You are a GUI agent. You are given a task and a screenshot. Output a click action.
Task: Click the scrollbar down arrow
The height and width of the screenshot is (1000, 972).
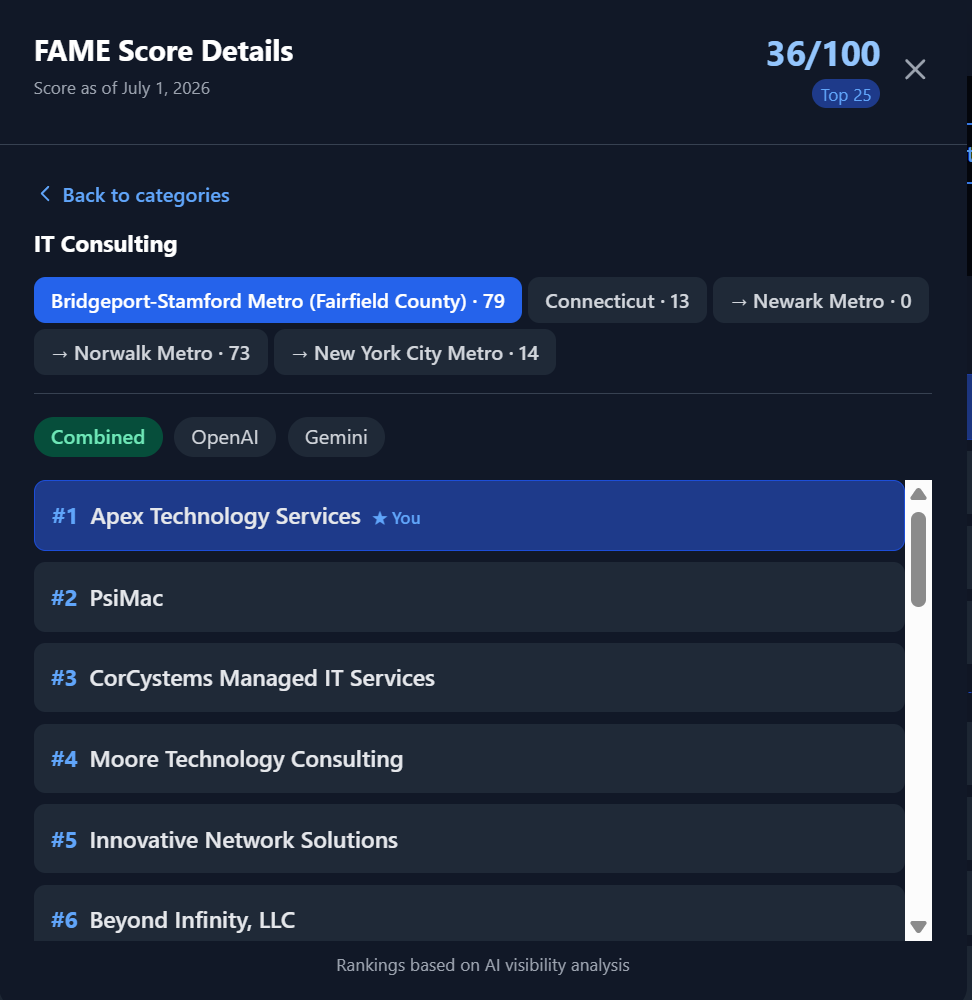tap(918, 927)
